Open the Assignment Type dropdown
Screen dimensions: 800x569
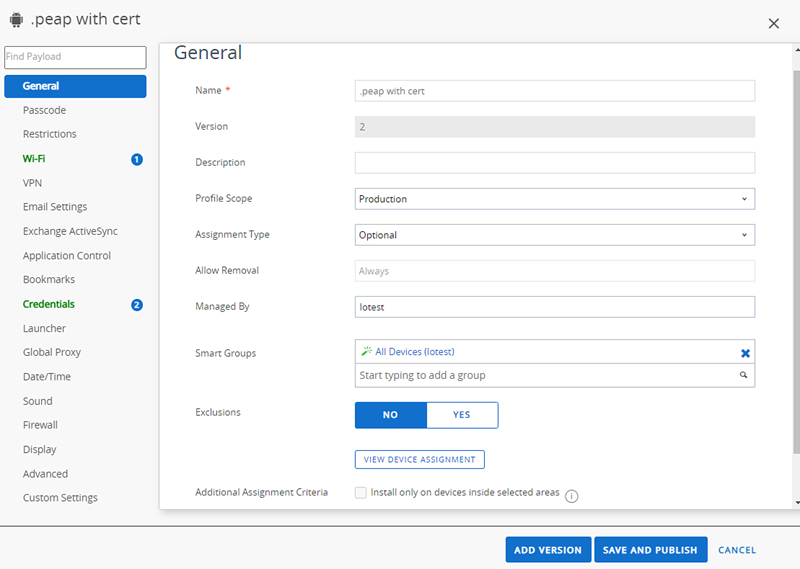(x=555, y=235)
